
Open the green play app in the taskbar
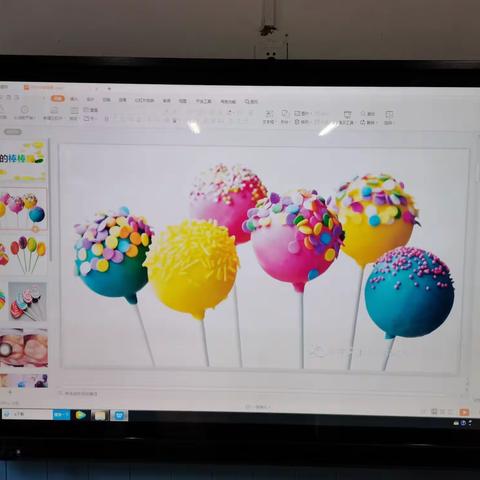[x=80, y=415]
